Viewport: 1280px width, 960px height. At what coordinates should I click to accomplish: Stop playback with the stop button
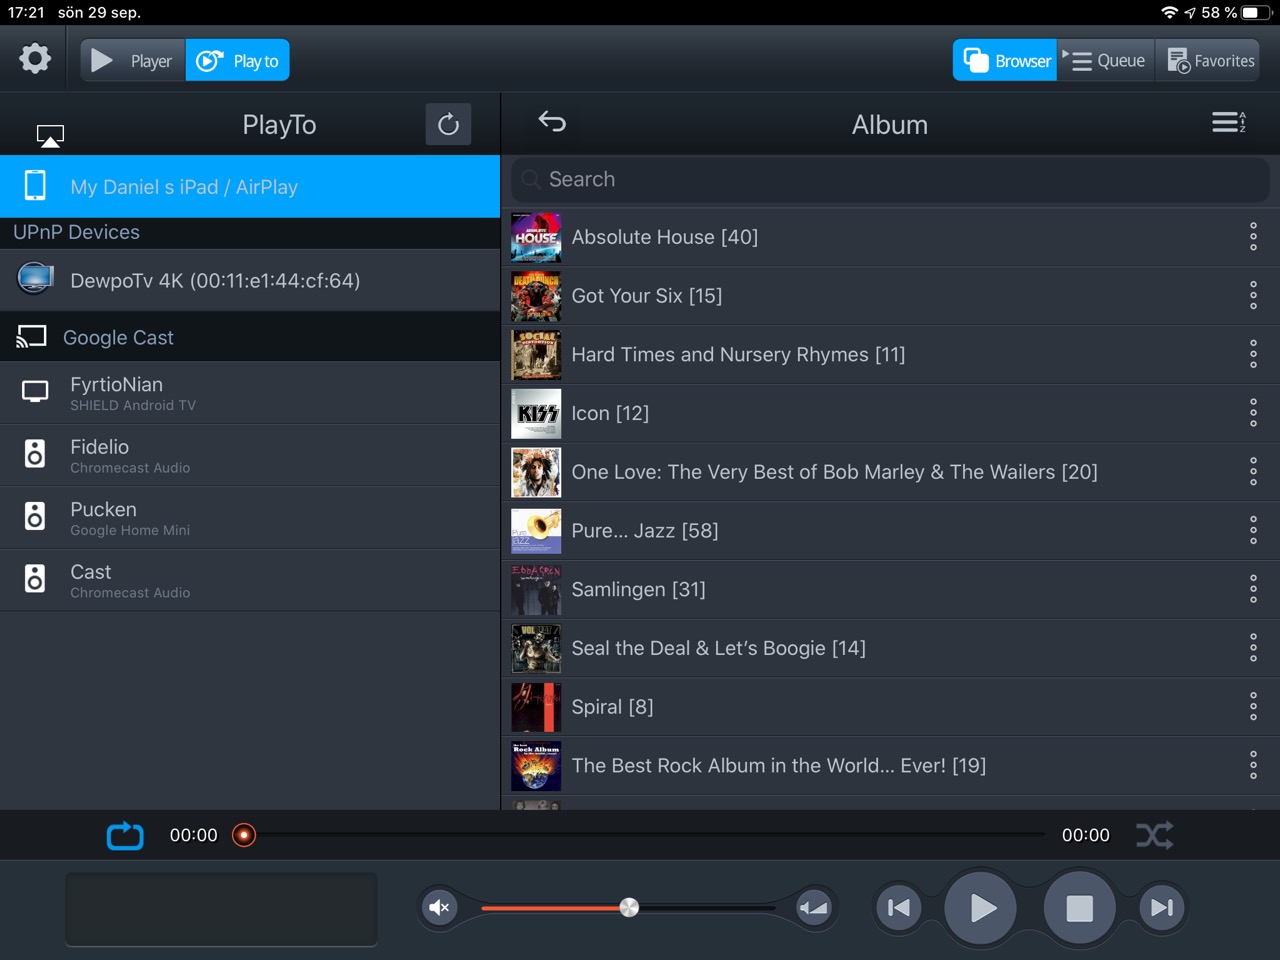pos(1079,907)
